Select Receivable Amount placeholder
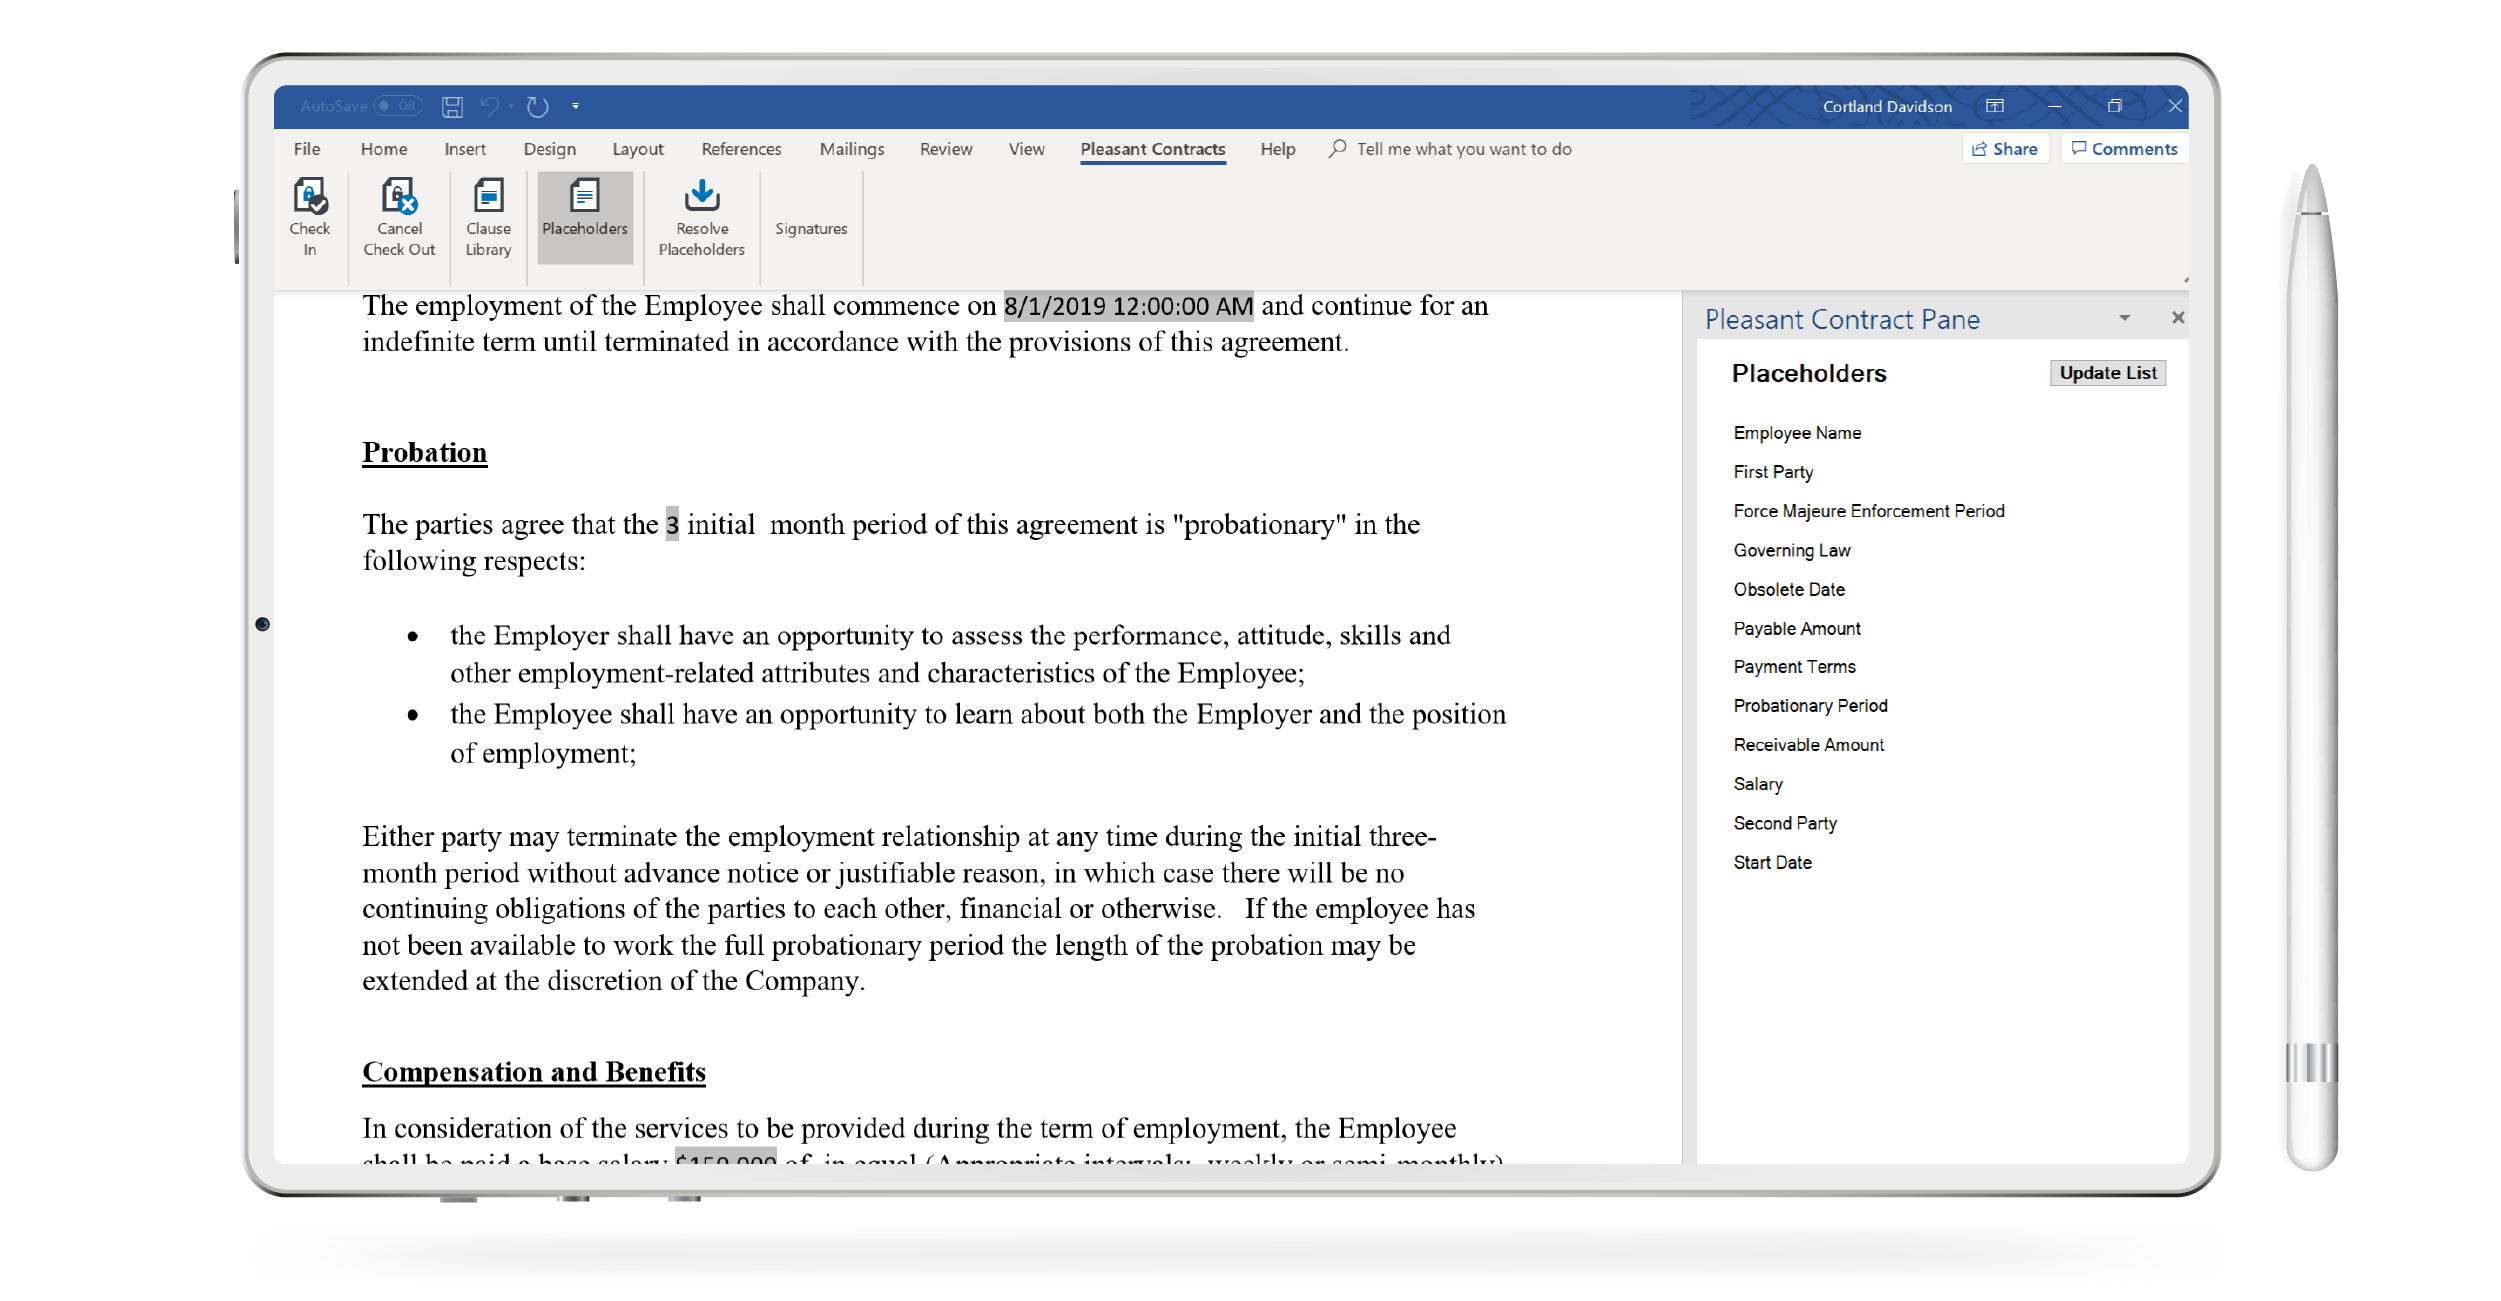Viewport: 2501px width, 1301px height. click(x=1808, y=745)
